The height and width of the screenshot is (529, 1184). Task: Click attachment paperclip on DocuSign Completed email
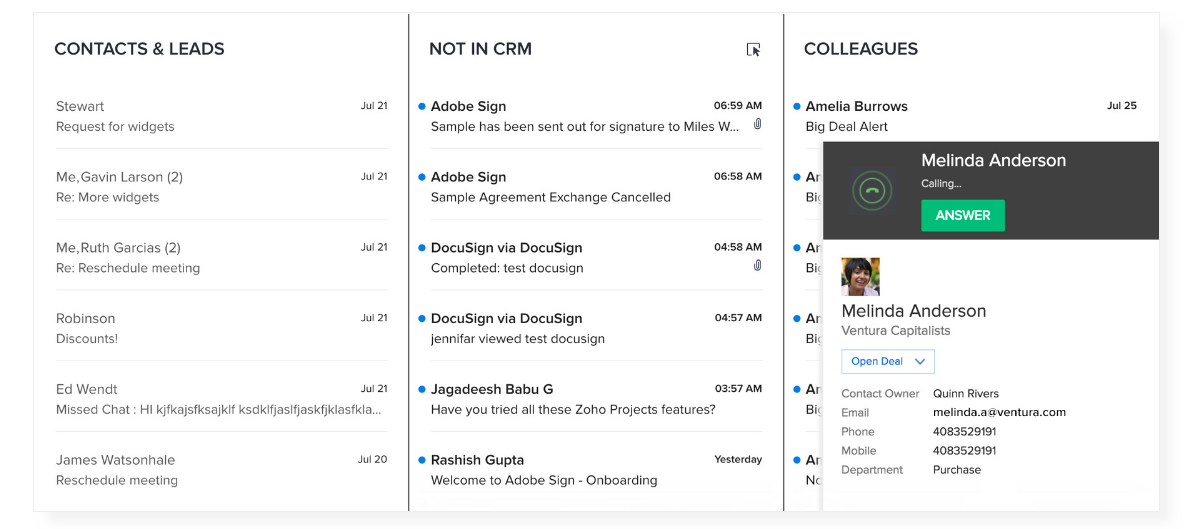click(x=758, y=266)
